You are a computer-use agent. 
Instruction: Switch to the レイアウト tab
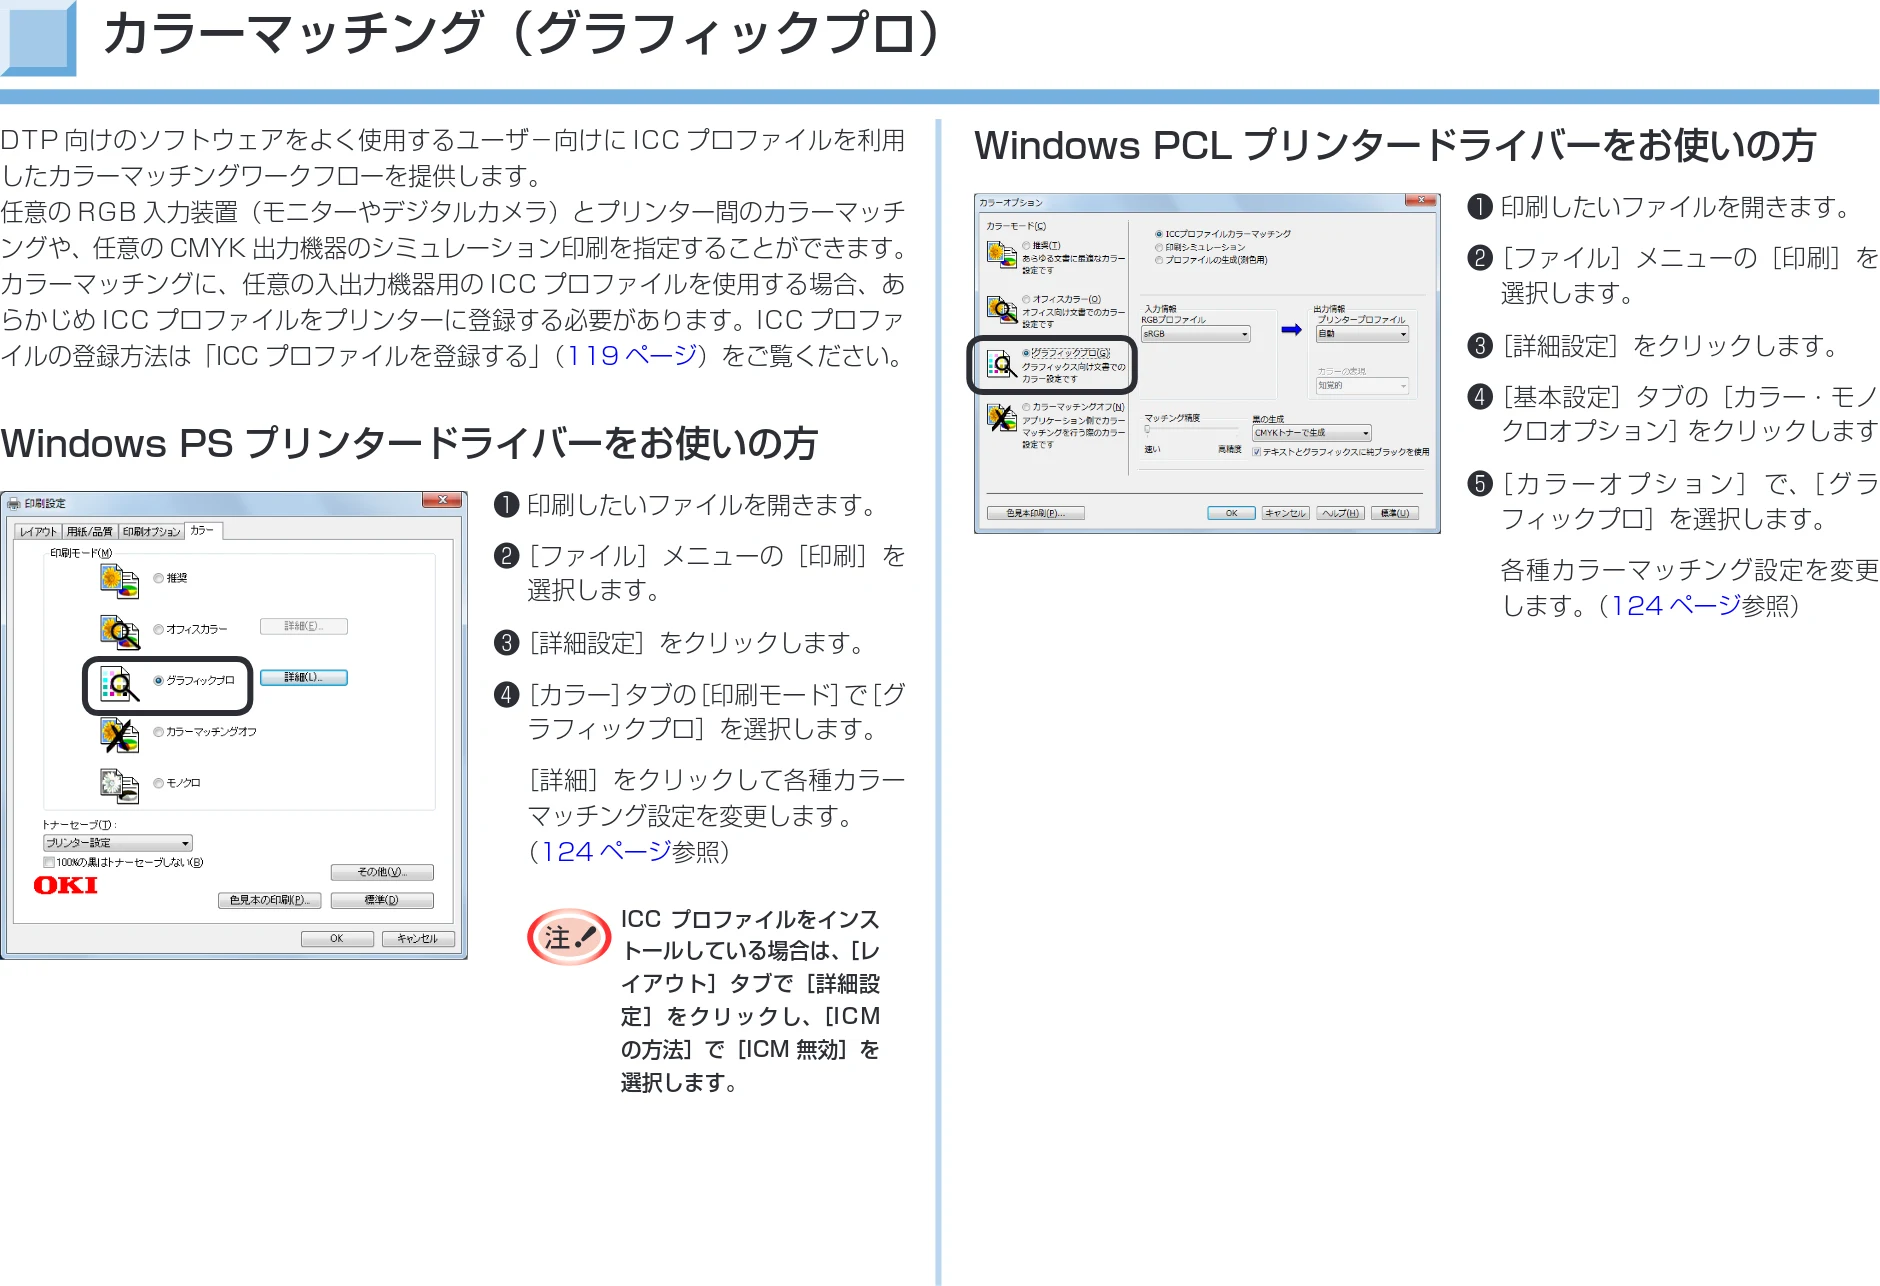pyautogui.click(x=39, y=532)
